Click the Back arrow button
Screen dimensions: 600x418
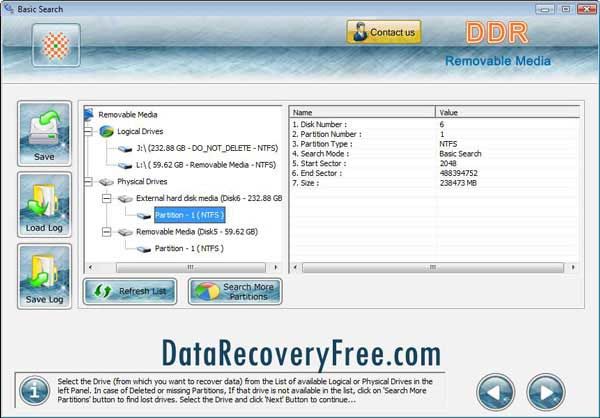(496, 392)
